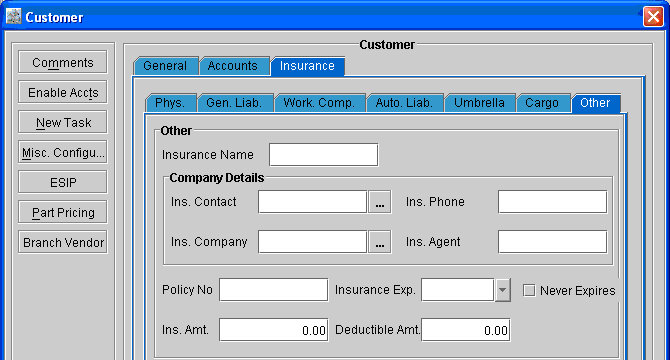Image resolution: width=670 pixels, height=360 pixels.
Task: Switch to the General tab
Action: coord(165,66)
